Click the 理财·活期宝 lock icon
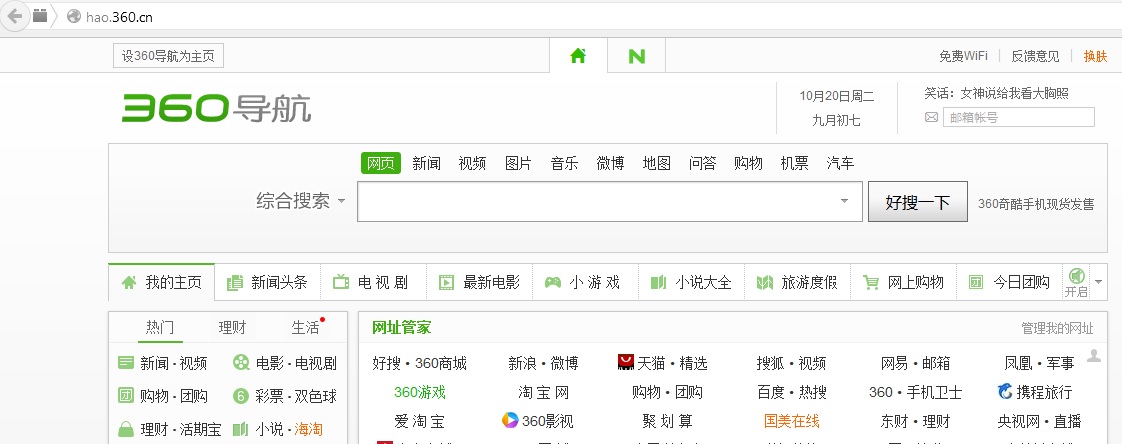The image size is (1122, 444). [126, 429]
